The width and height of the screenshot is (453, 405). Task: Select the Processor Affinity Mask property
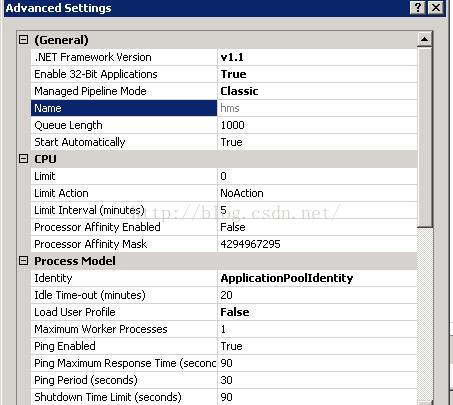tap(124, 244)
